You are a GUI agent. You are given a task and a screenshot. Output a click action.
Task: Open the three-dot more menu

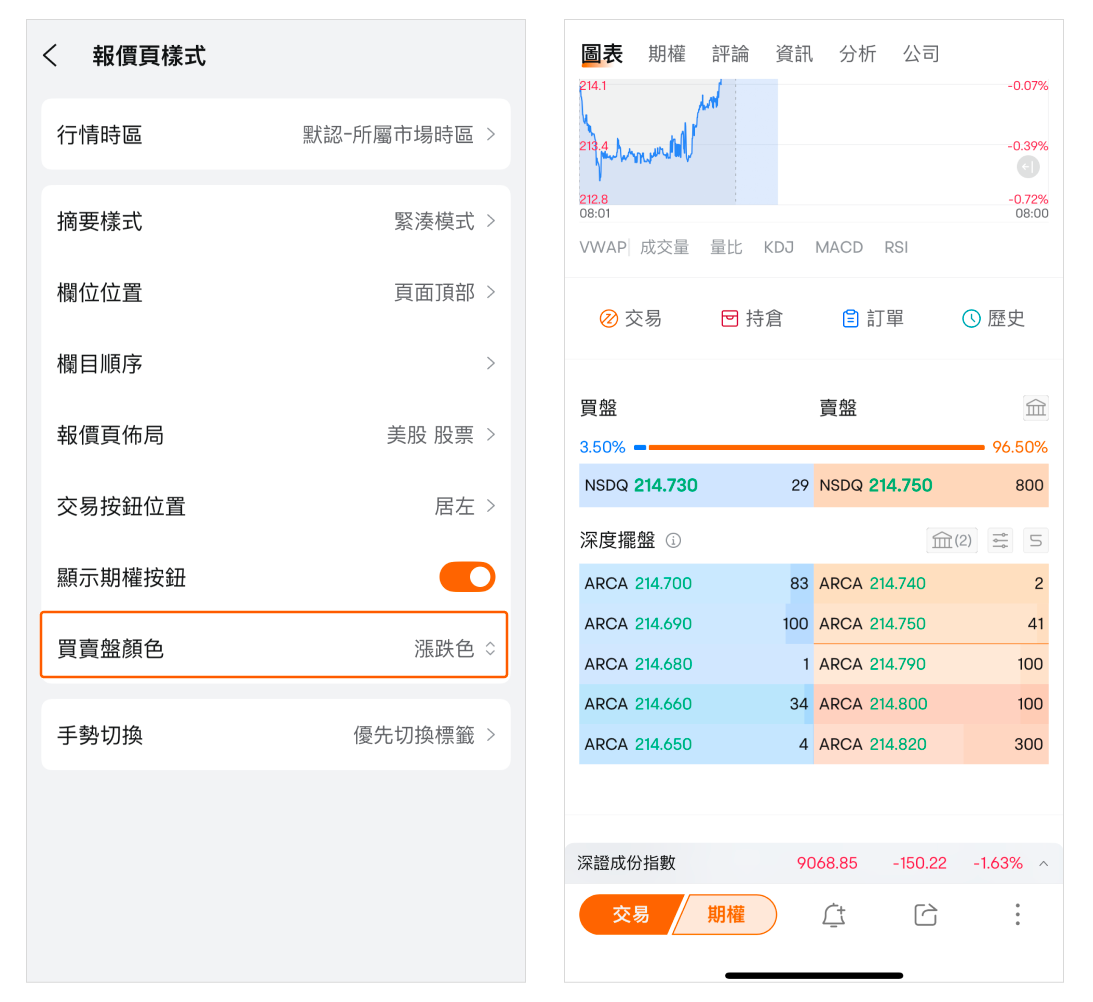click(x=1016, y=914)
